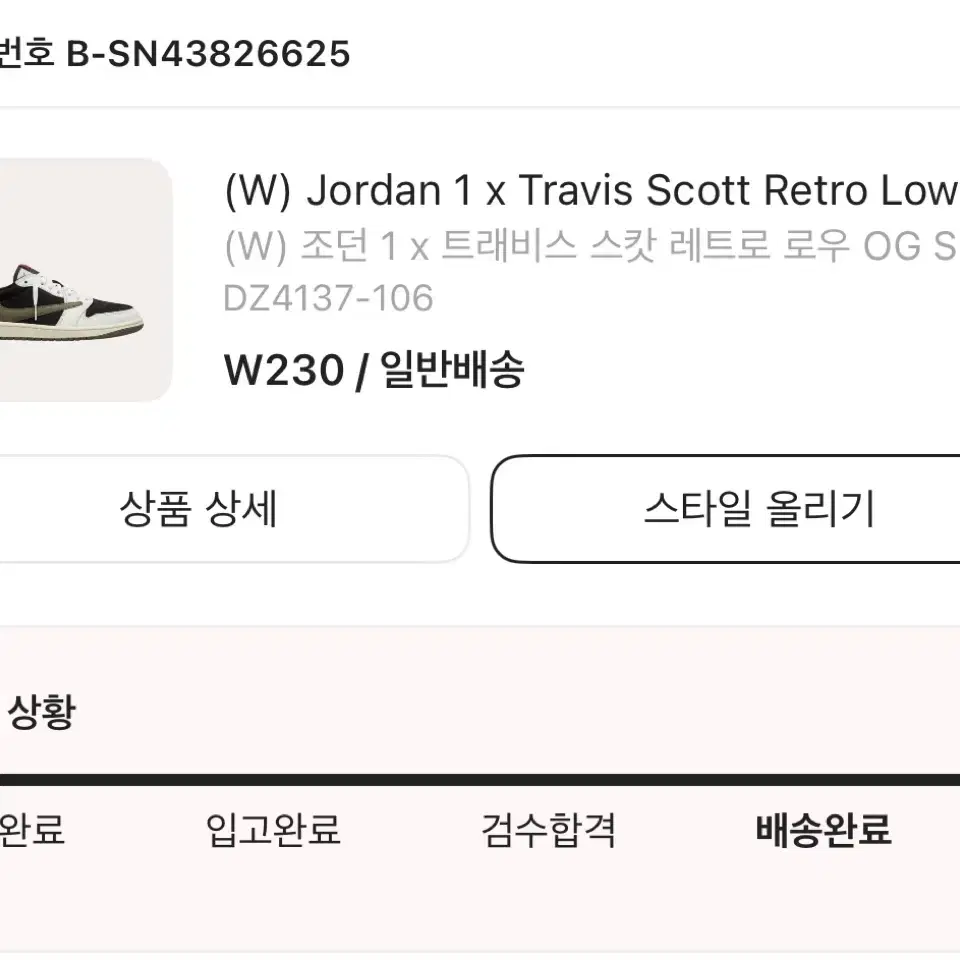Open the Jordan 1 x Travis Scott title
Viewport: 960px width, 960px height.
[591, 190]
